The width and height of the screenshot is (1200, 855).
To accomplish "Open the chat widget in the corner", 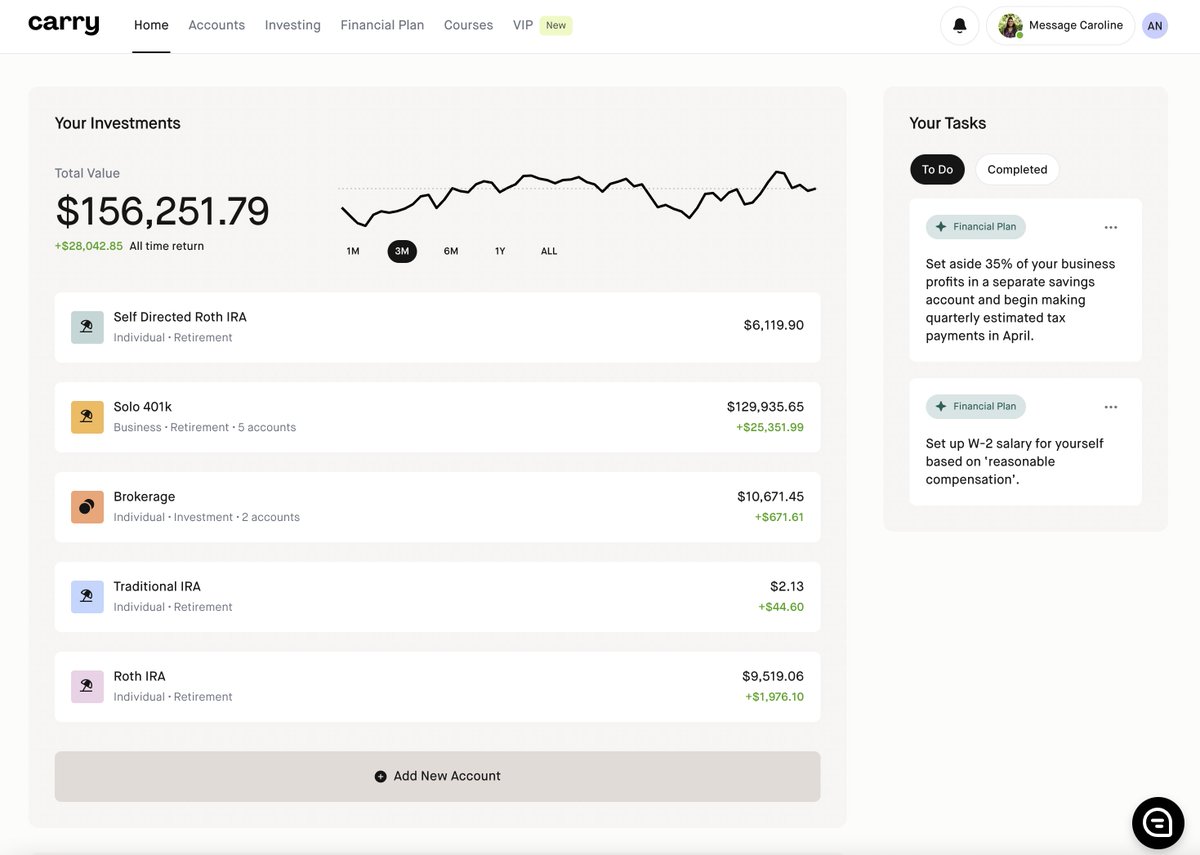I will pos(1157,822).
